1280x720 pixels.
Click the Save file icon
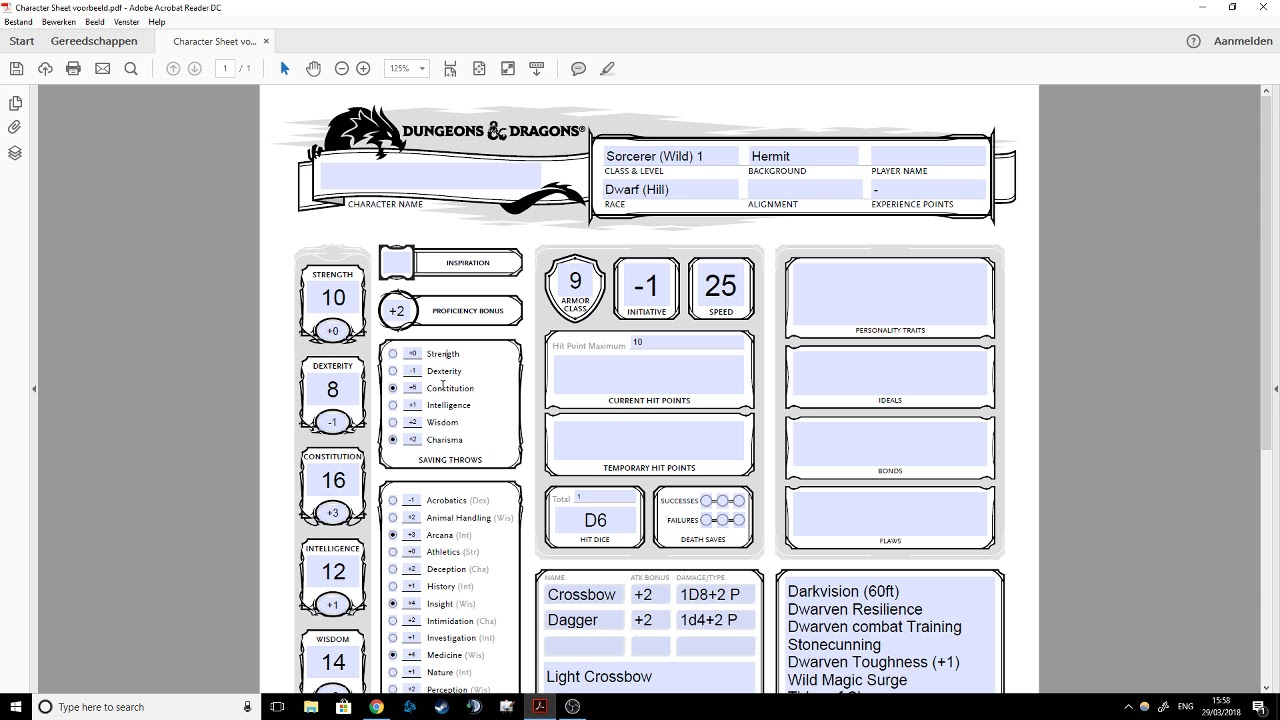16,68
